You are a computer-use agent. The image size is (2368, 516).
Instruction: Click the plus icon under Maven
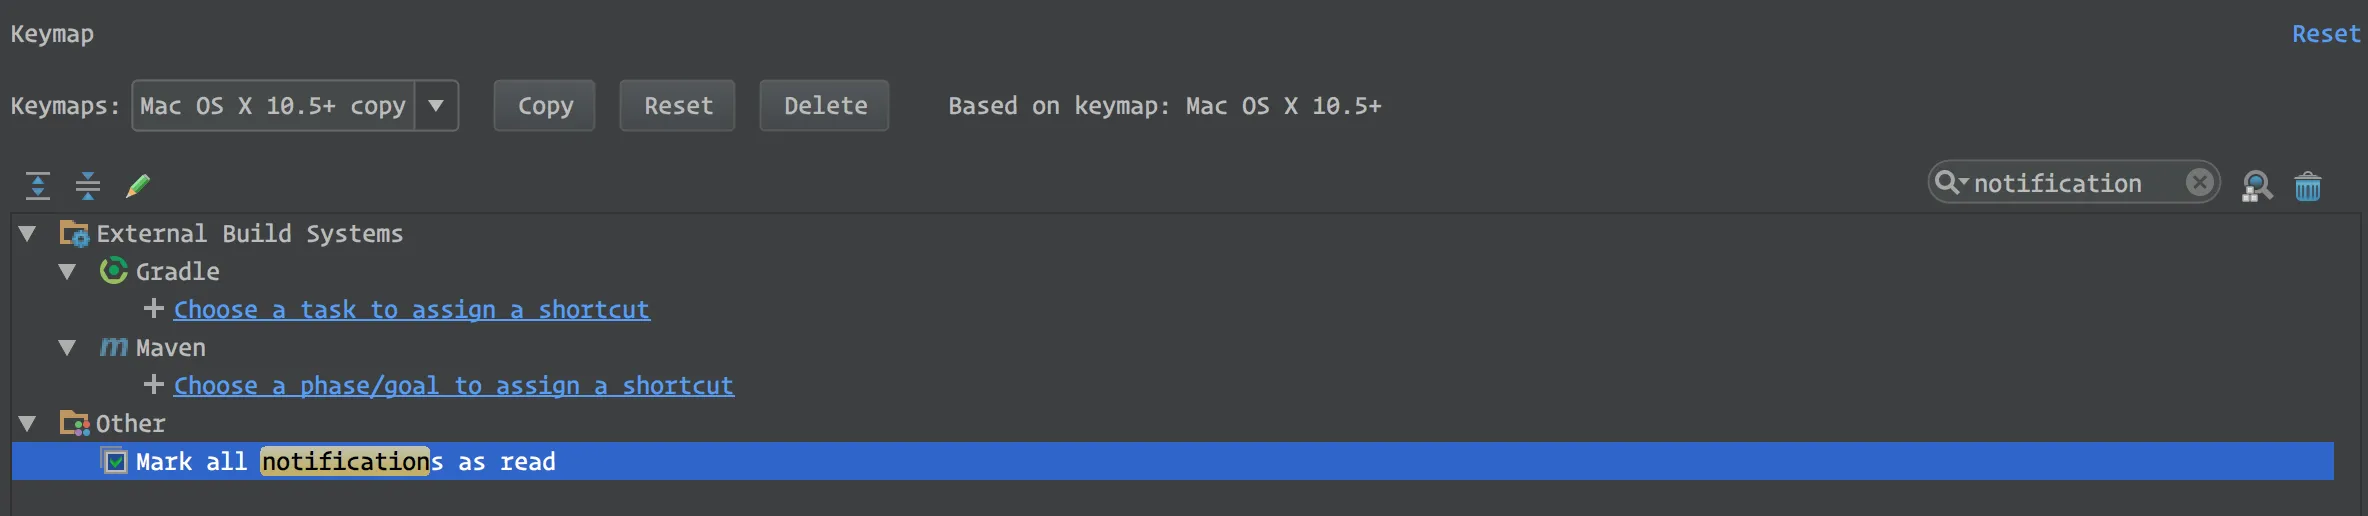point(154,384)
